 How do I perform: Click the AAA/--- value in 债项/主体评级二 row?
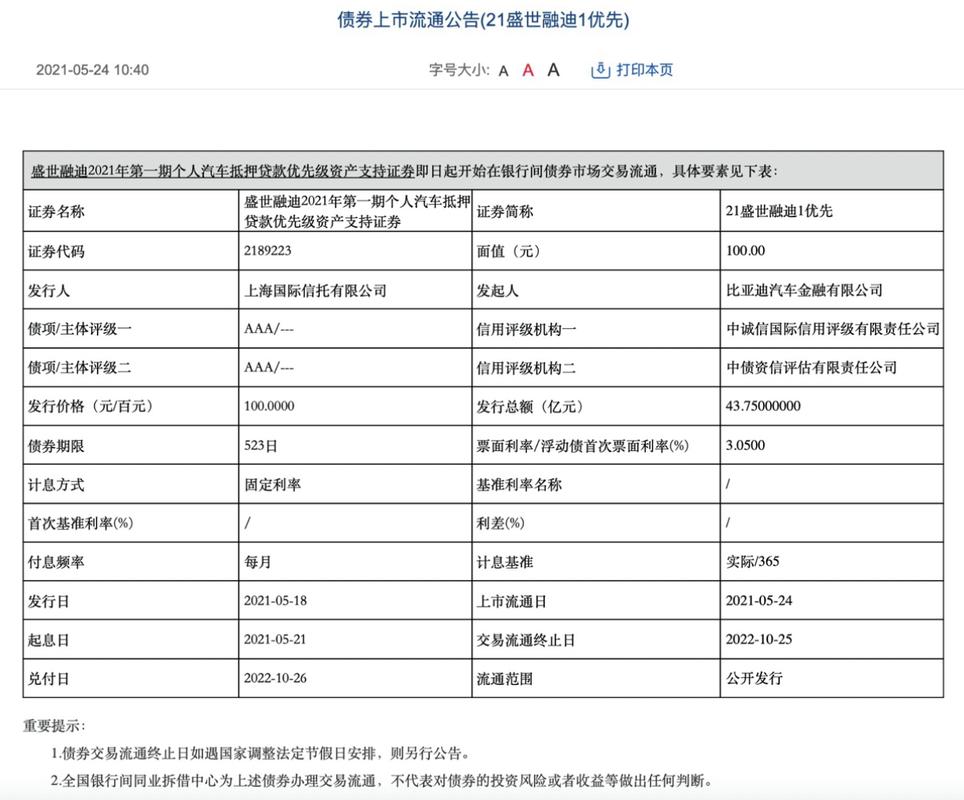(x=269, y=368)
